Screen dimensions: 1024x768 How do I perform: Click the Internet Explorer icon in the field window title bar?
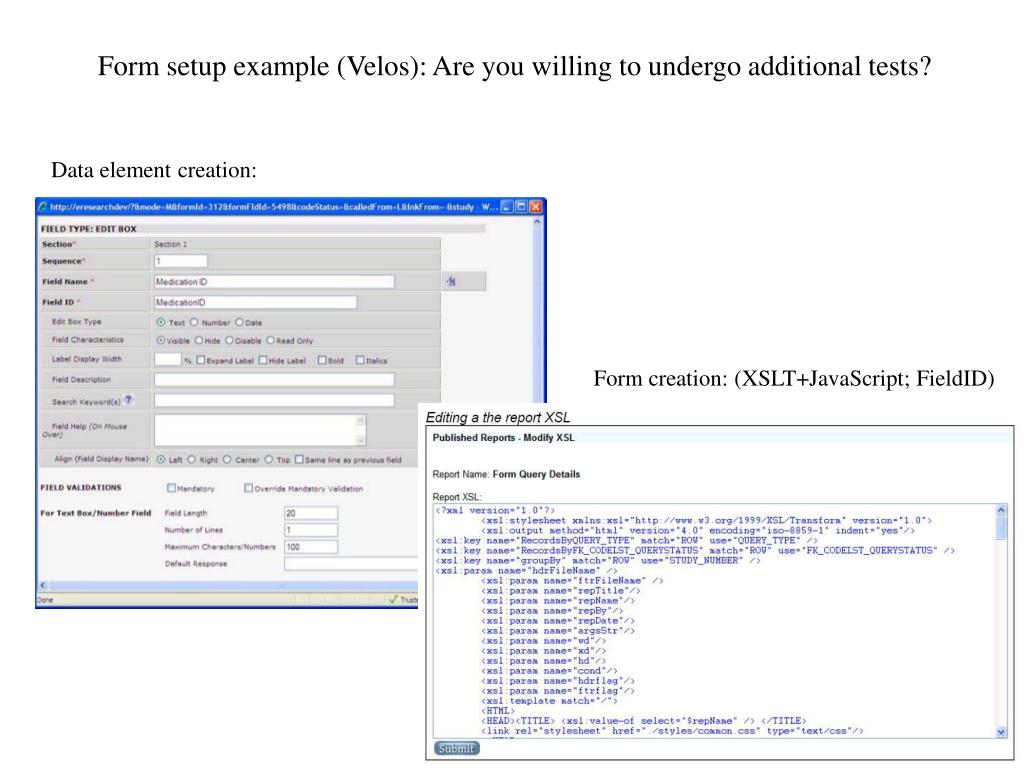click(43, 206)
